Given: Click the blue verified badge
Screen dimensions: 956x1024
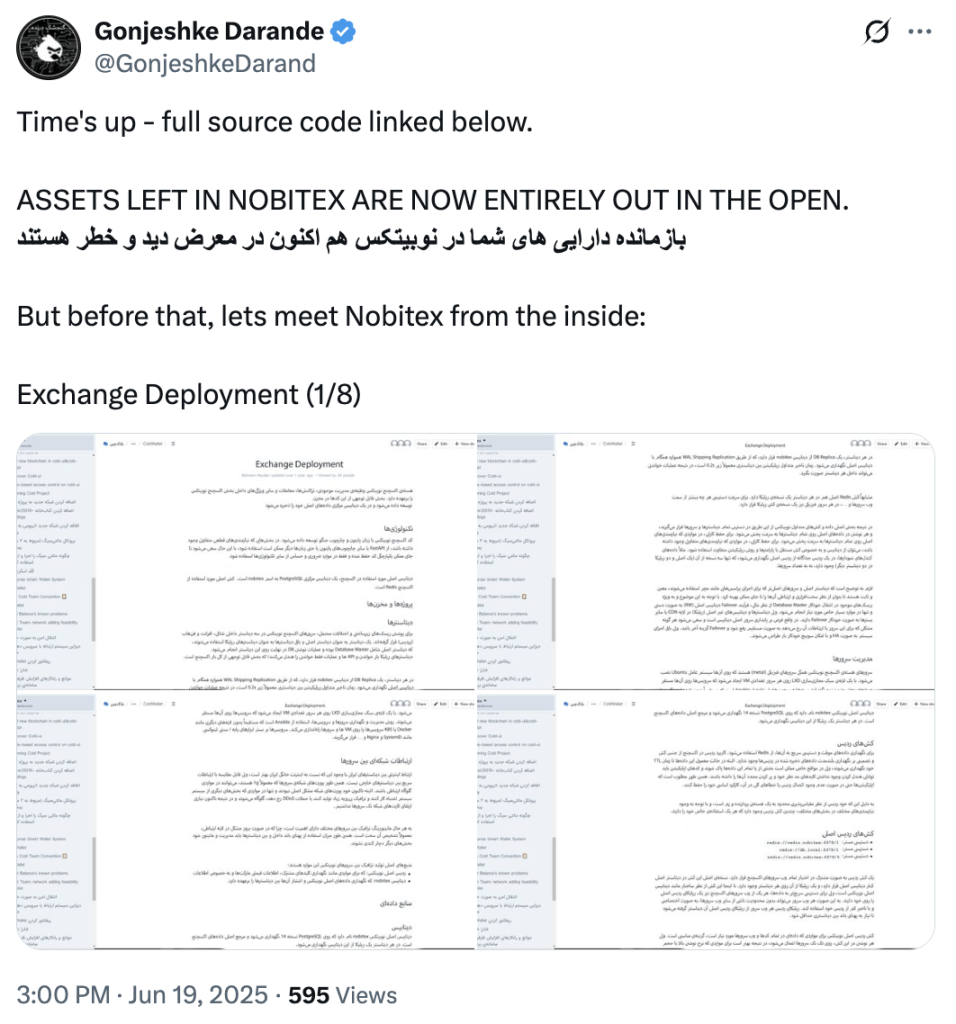Looking at the screenshot, I should point(343,31).
